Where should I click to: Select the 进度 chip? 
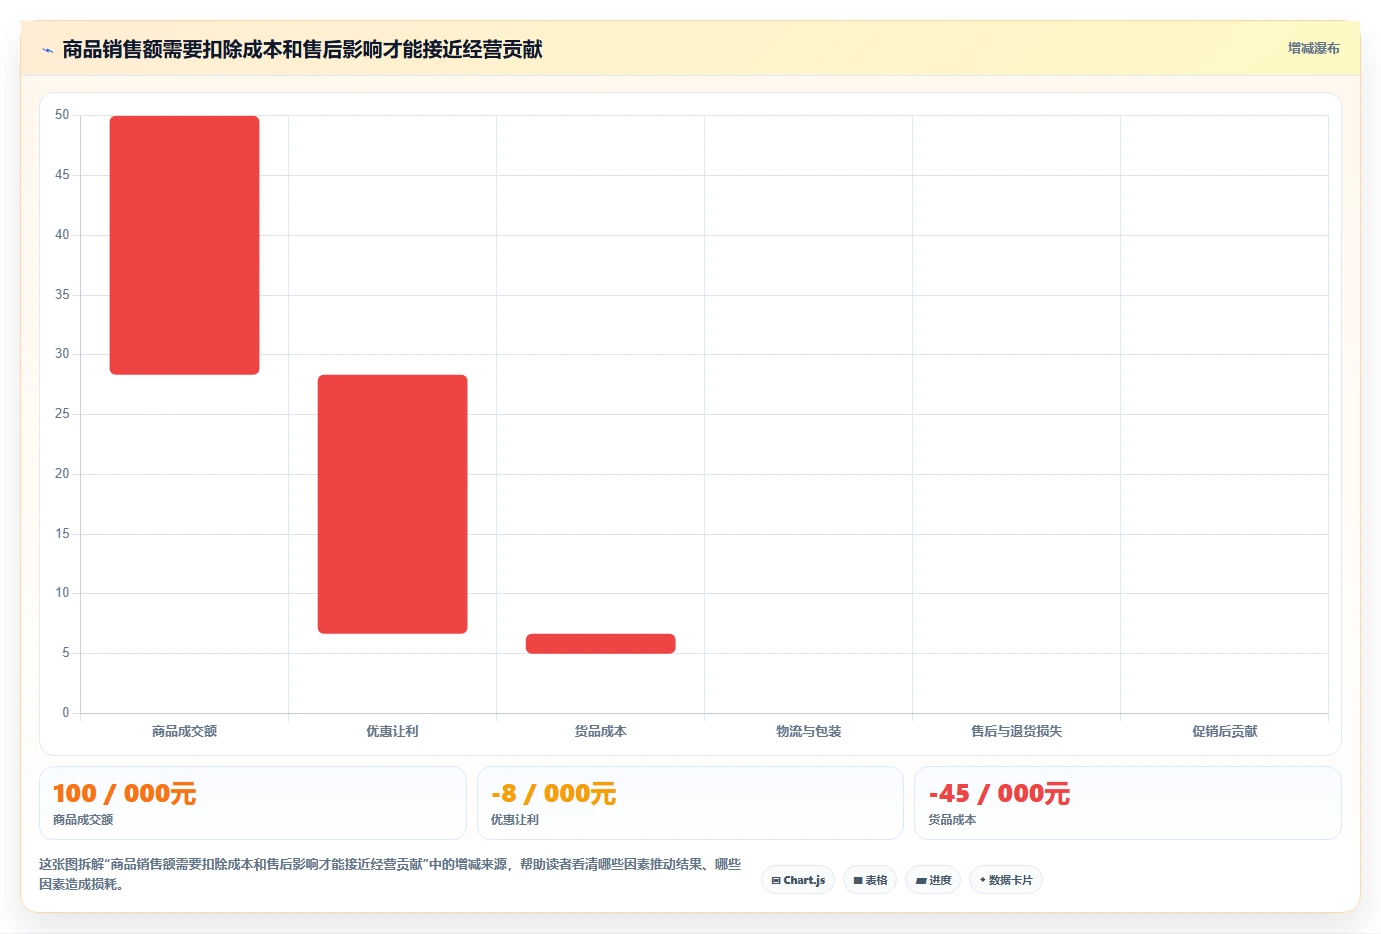pos(934,880)
